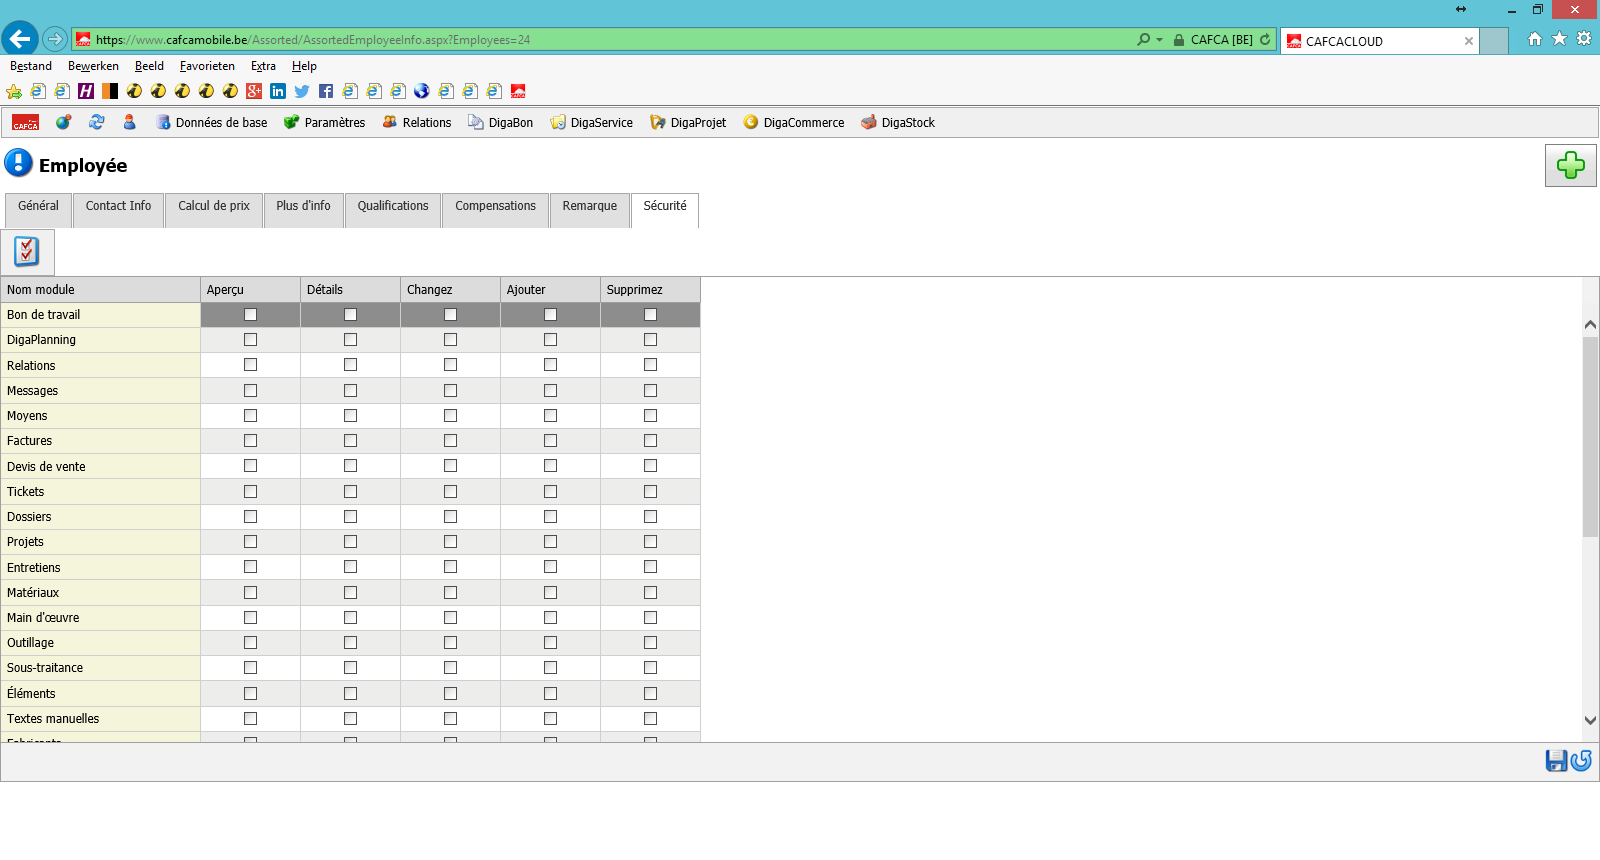The width and height of the screenshot is (1600, 860).
Task: Save changes with the floppy disk icon
Action: coord(1556,761)
